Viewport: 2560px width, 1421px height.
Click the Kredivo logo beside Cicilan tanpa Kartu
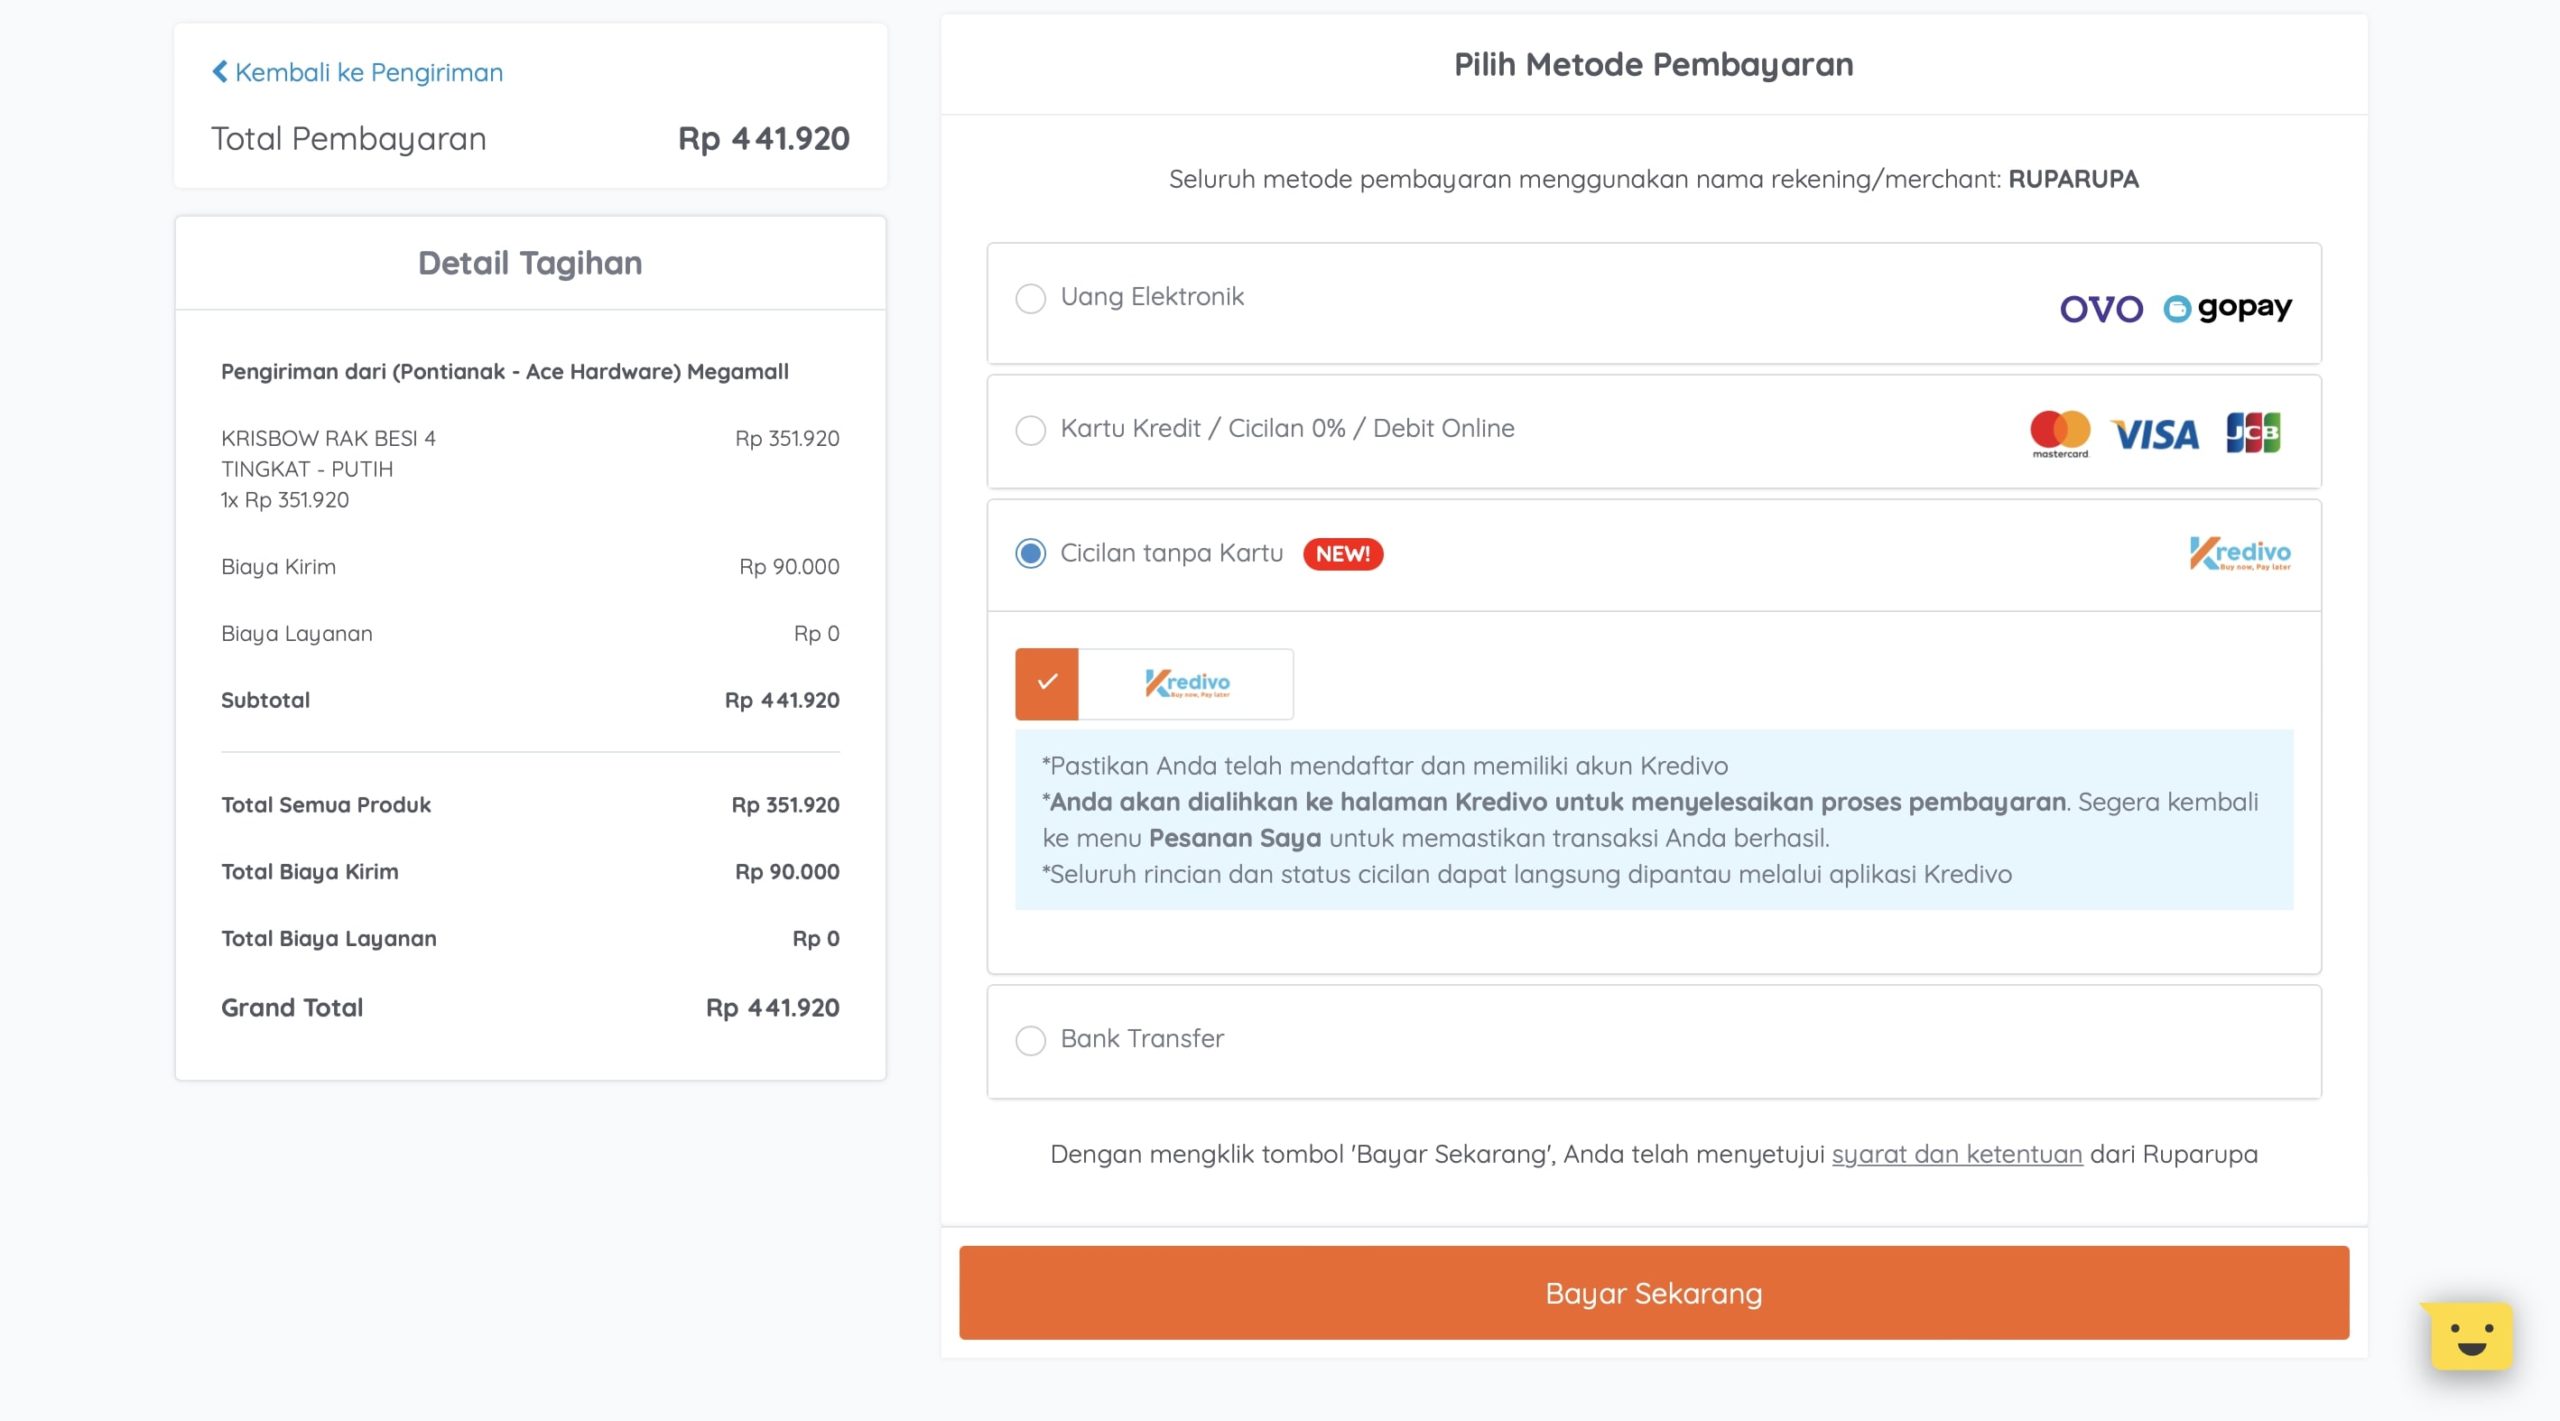tap(2239, 553)
